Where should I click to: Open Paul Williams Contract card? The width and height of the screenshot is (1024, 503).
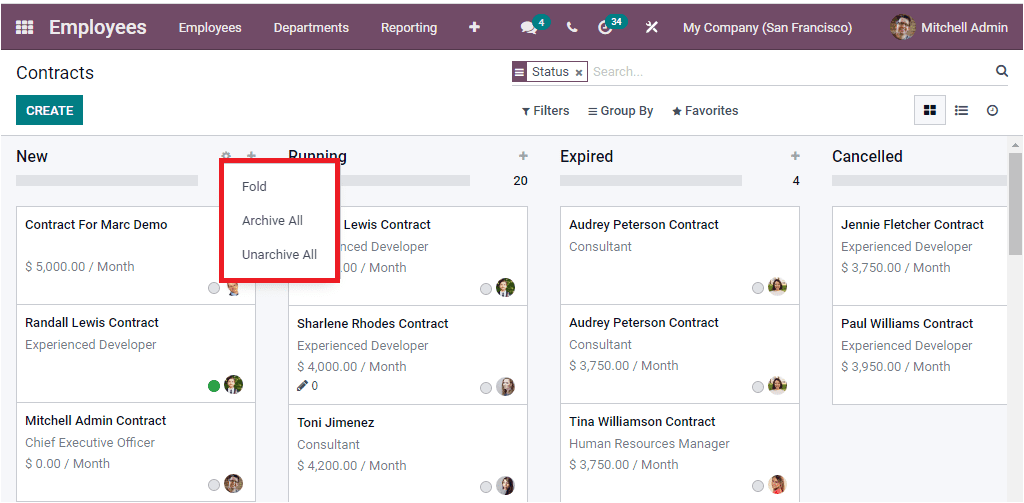[920, 355]
